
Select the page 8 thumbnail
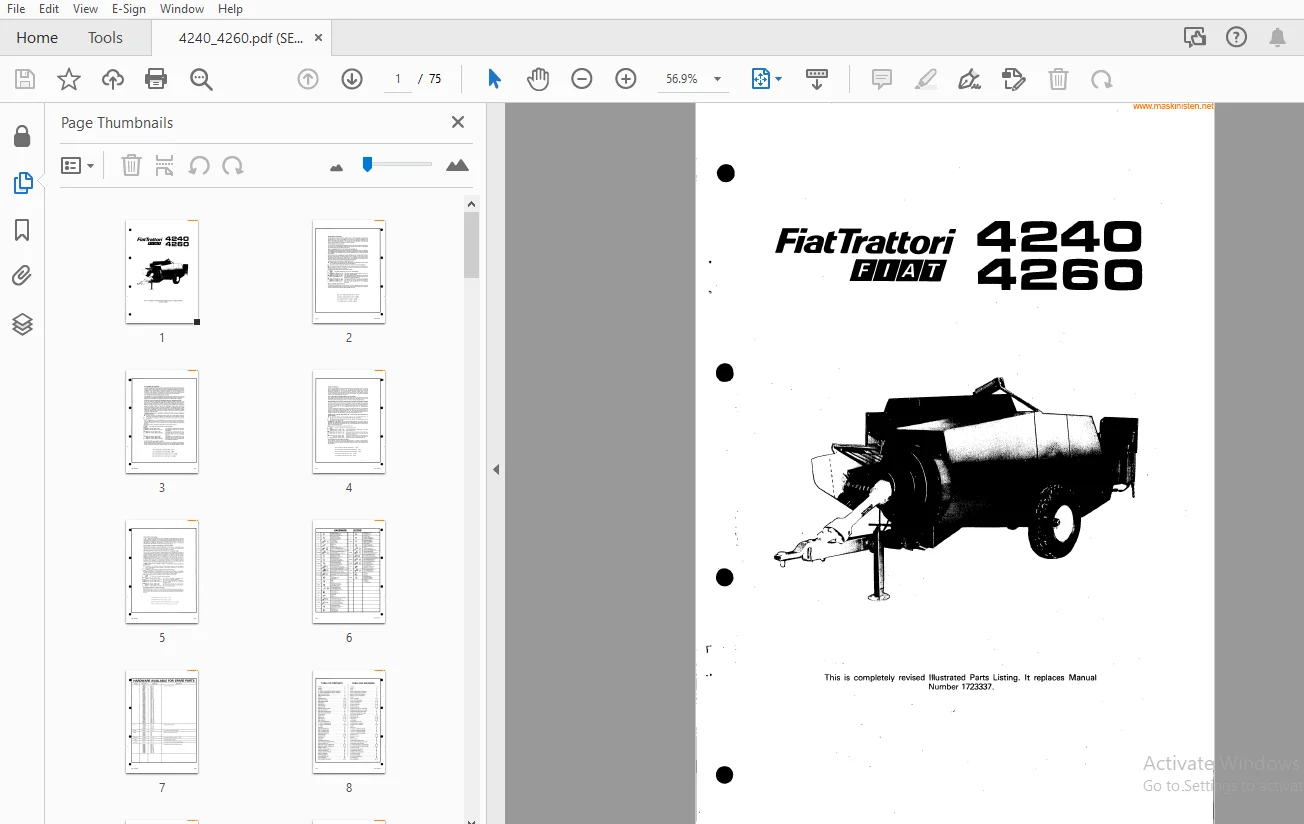[x=349, y=722]
